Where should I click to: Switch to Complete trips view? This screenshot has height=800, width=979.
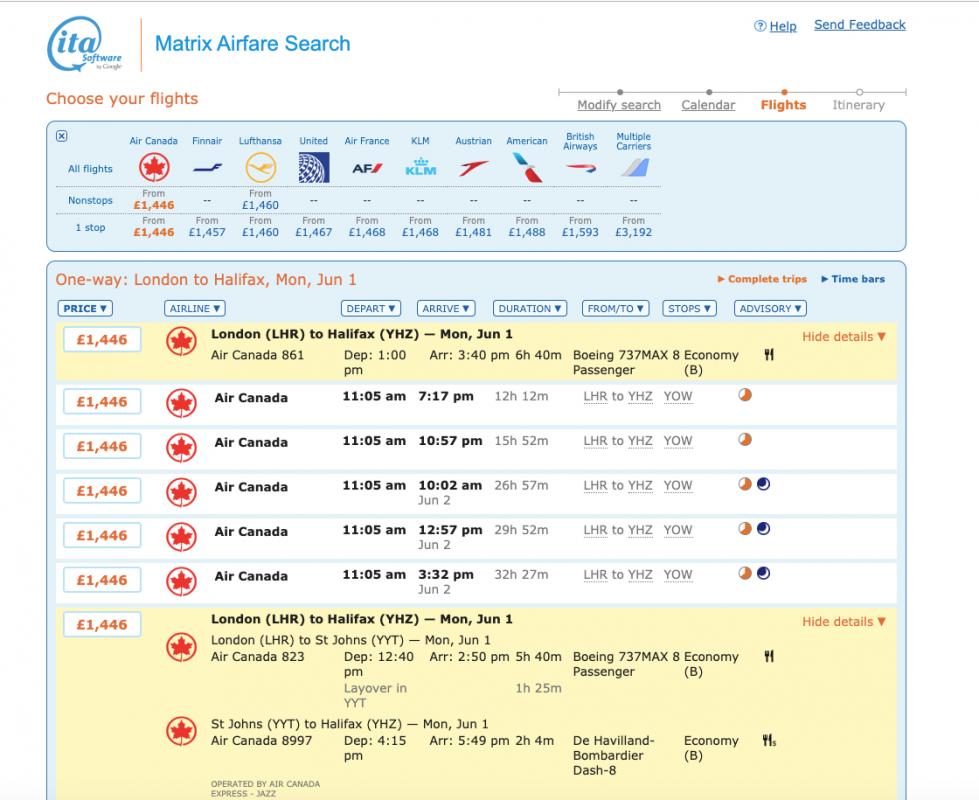[x=762, y=279]
